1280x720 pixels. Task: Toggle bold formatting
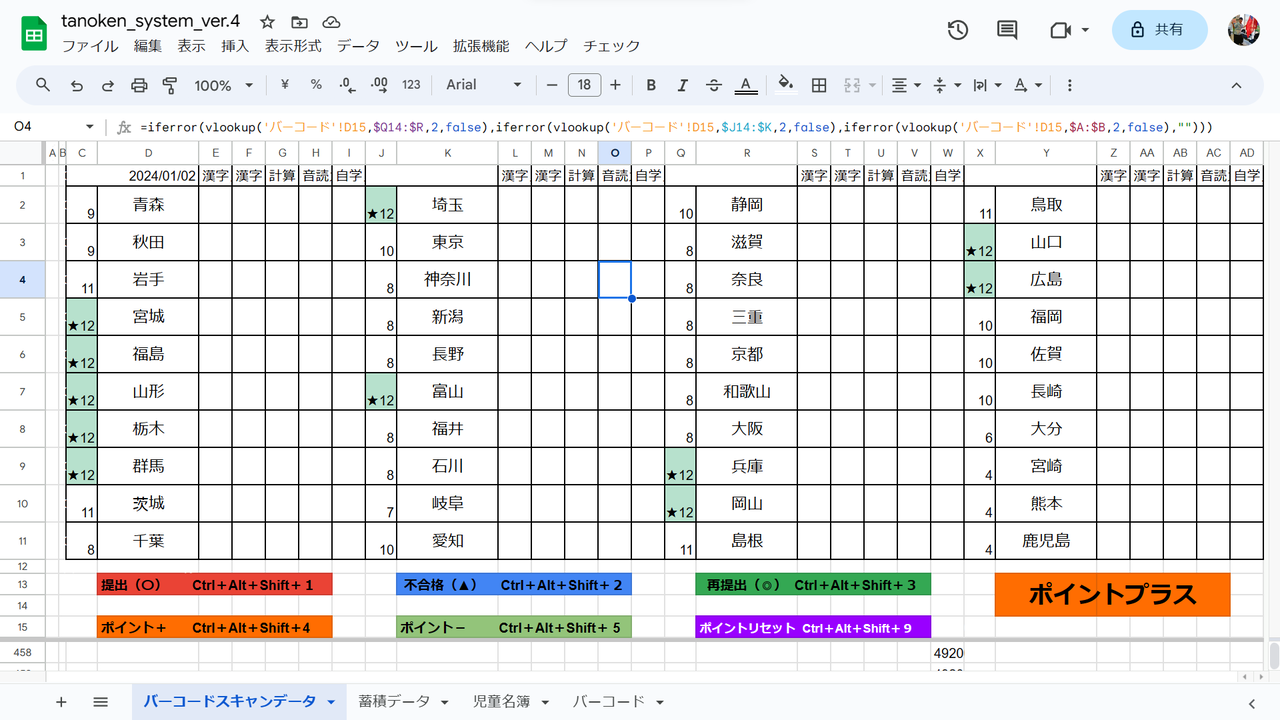tap(651, 85)
